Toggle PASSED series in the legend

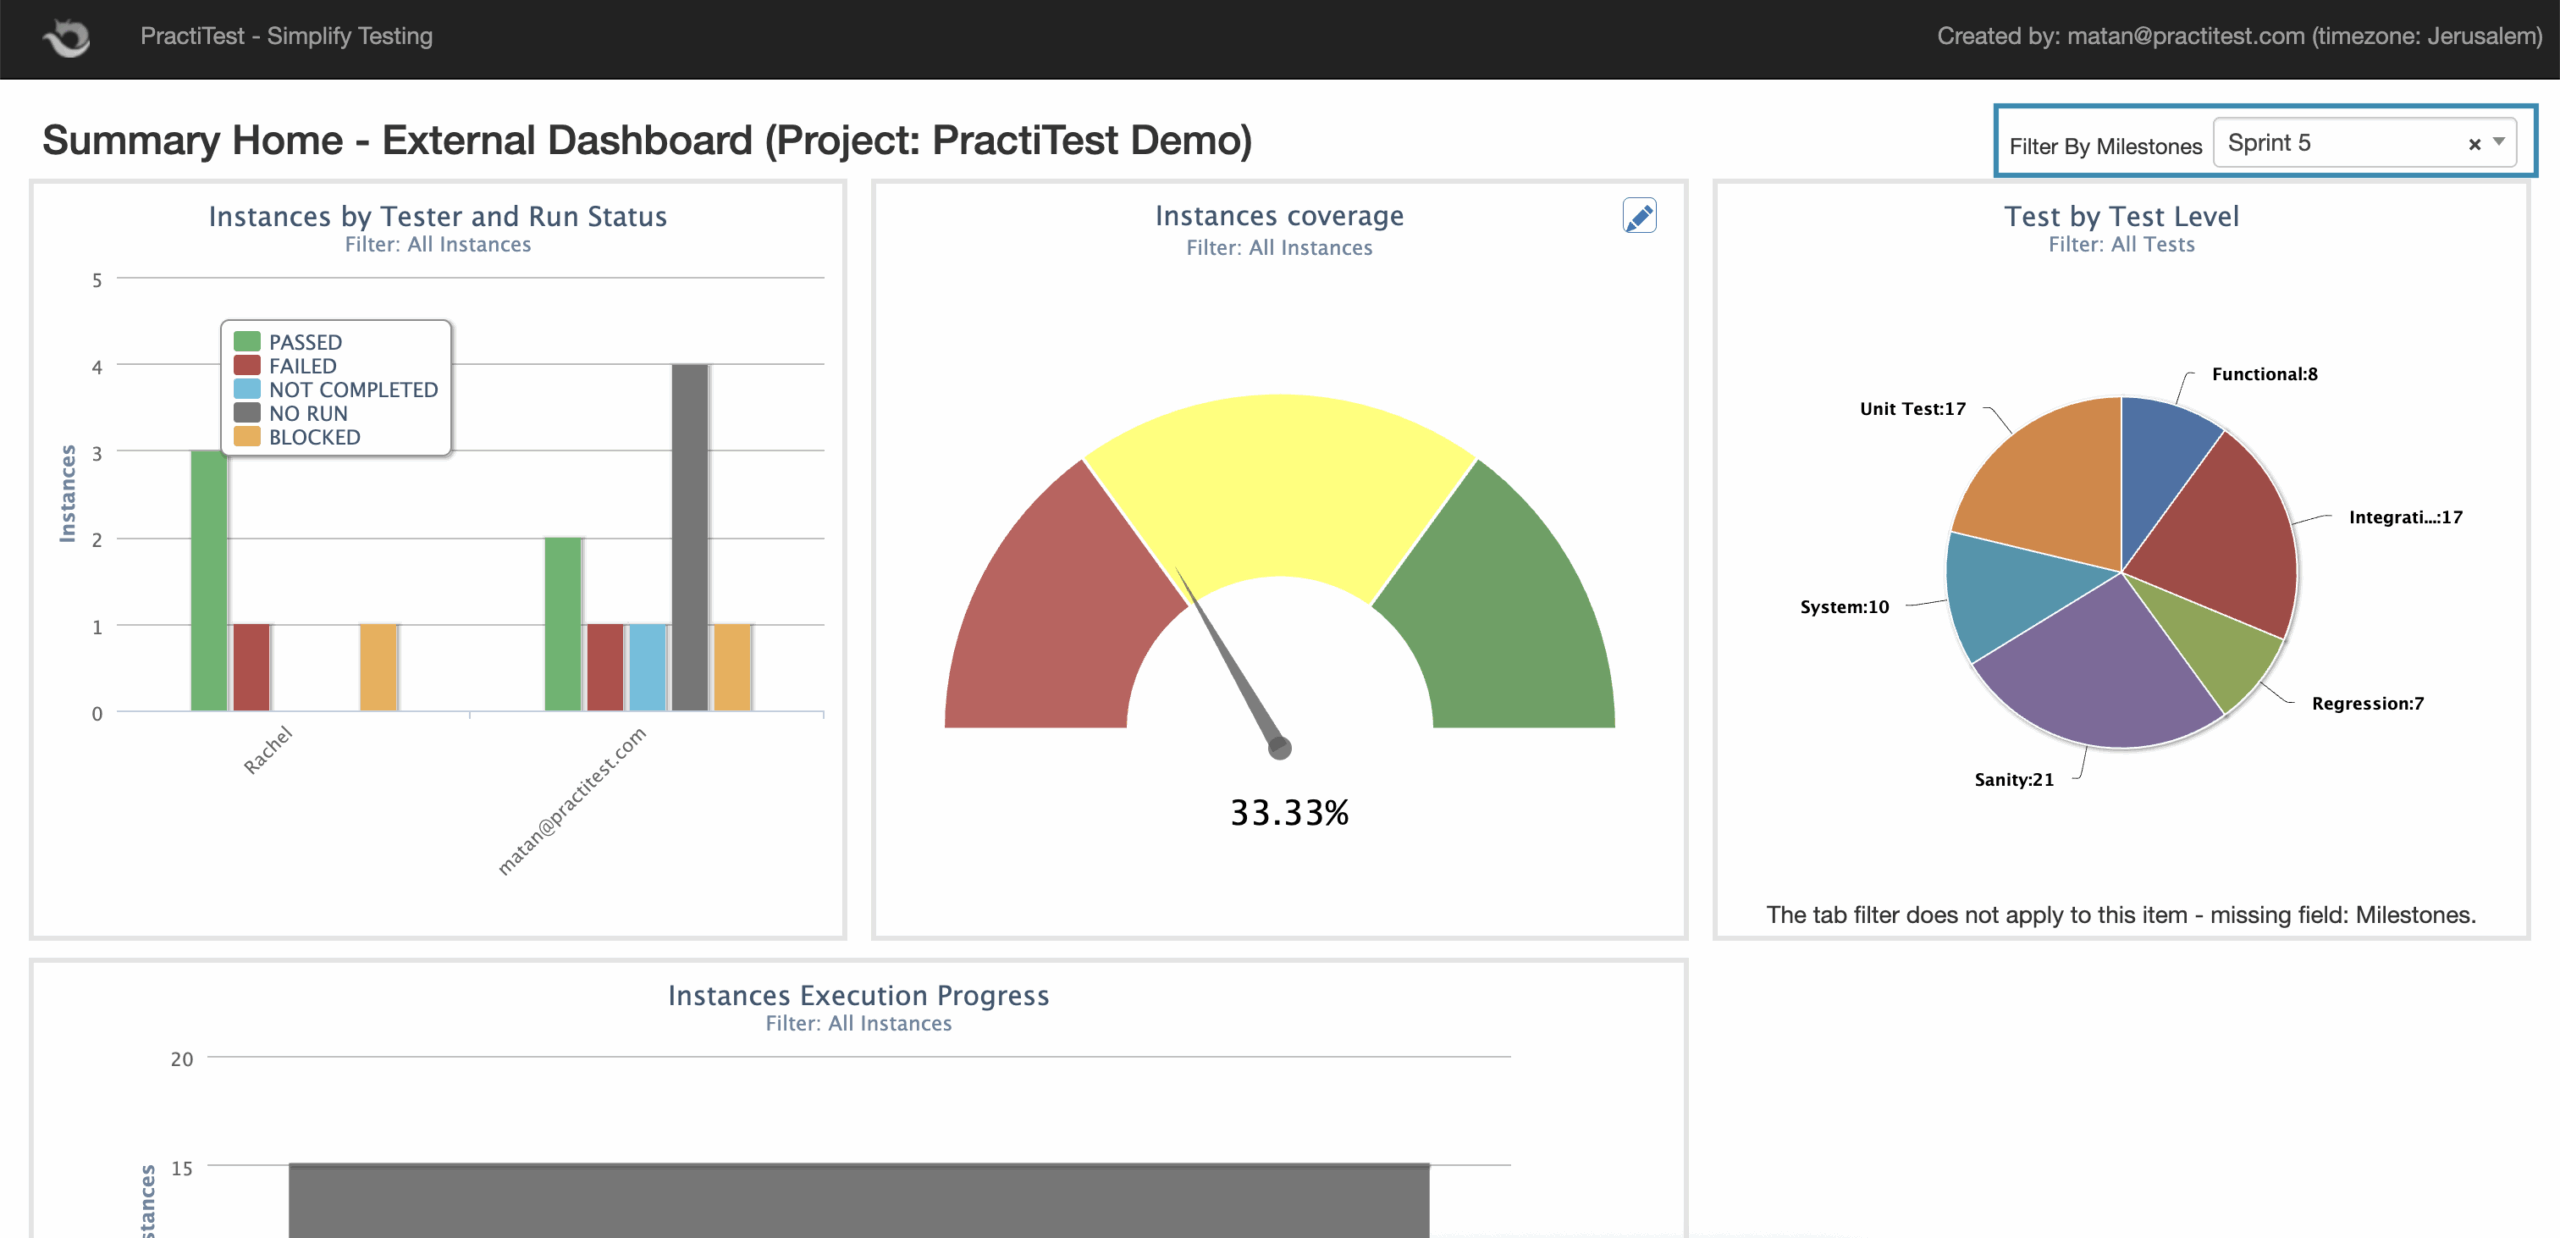coord(305,342)
